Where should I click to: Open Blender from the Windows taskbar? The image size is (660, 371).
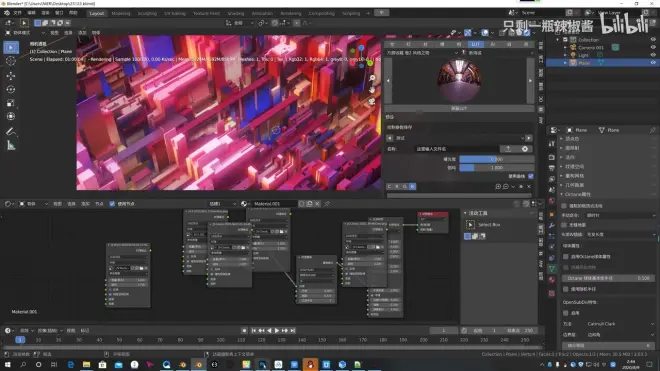pyautogui.click(x=199, y=364)
